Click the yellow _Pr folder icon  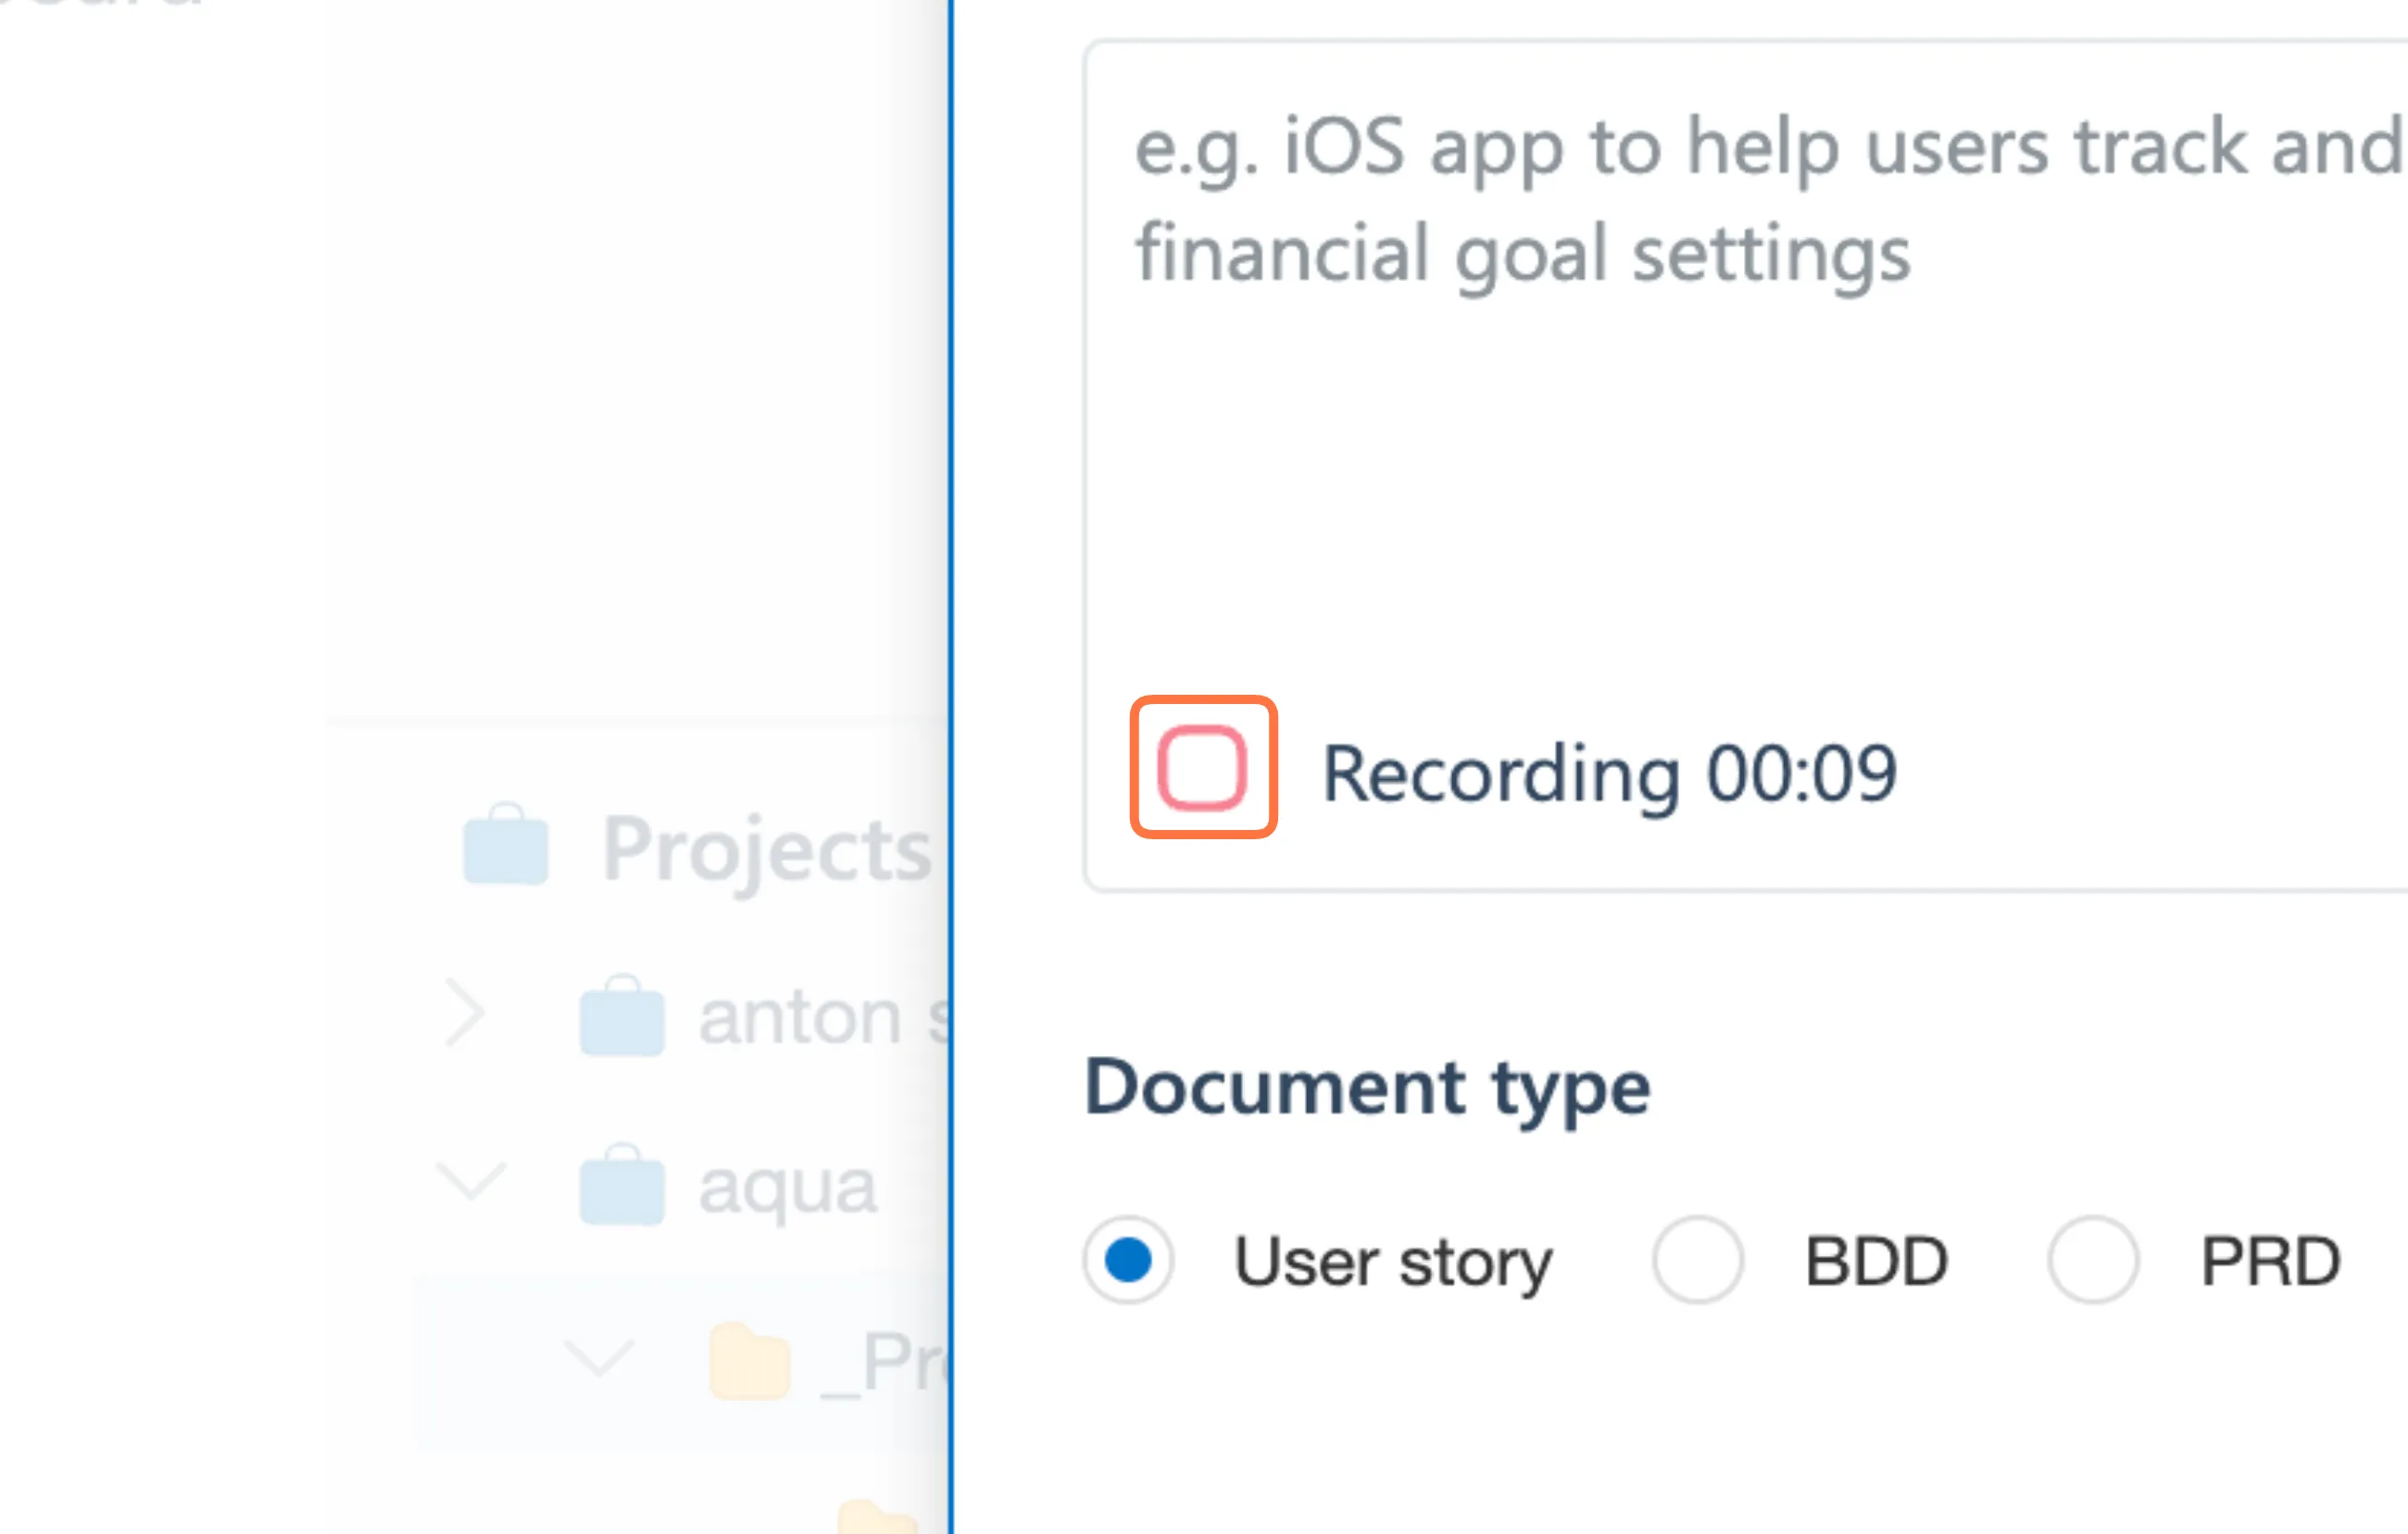(x=749, y=1361)
